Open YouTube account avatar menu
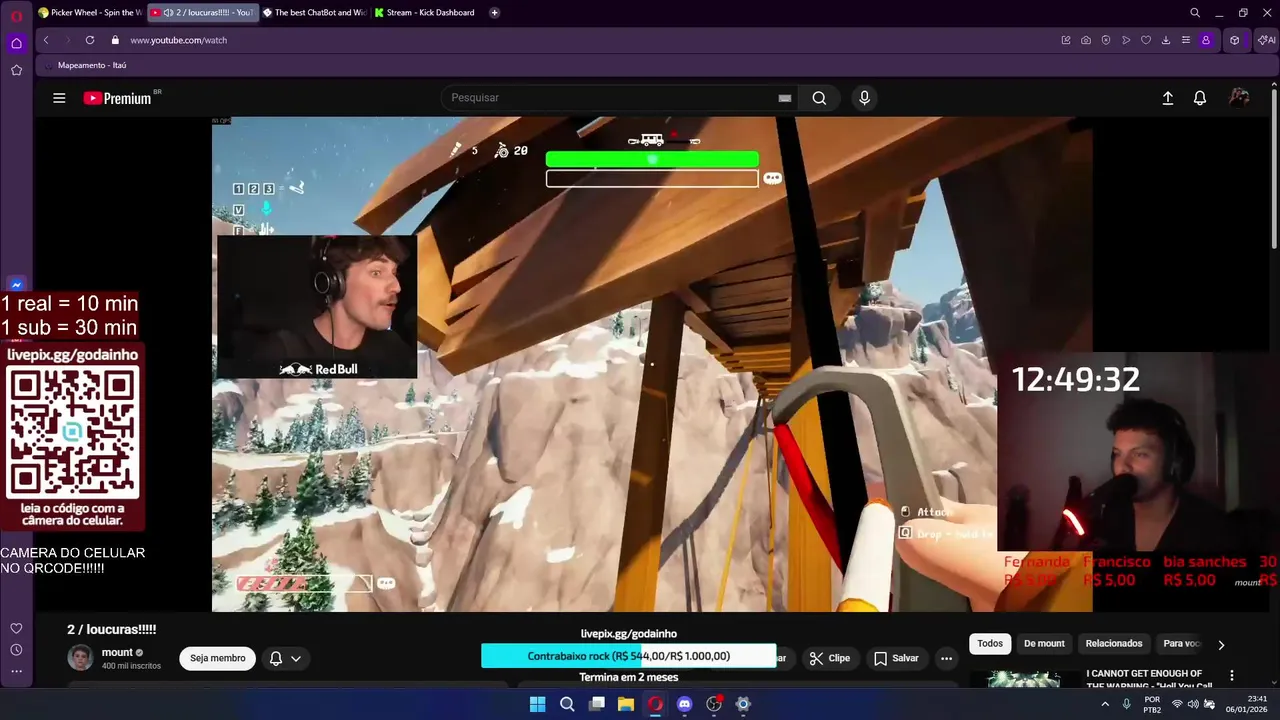This screenshot has height=720, width=1280. (x=1239, y=98)
